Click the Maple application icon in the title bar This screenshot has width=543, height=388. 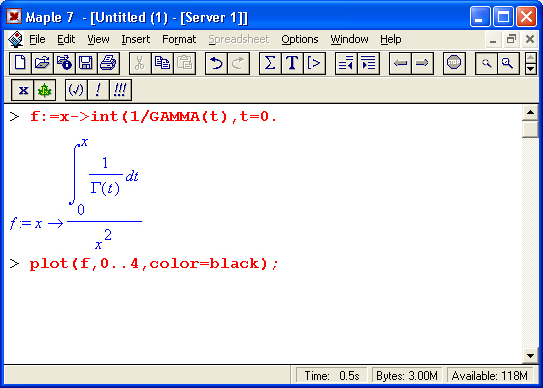14,16
